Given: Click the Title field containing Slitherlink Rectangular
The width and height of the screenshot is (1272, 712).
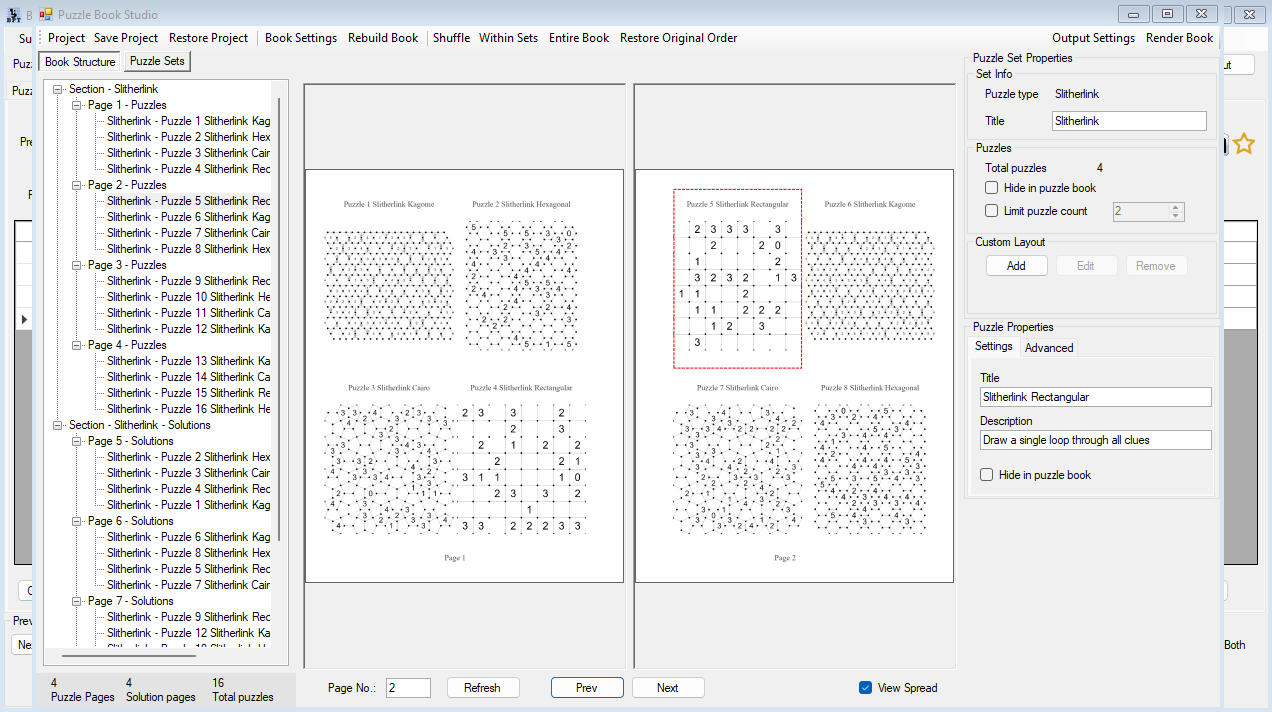Looking at the screenshot, I should (x=1095, y=397).
